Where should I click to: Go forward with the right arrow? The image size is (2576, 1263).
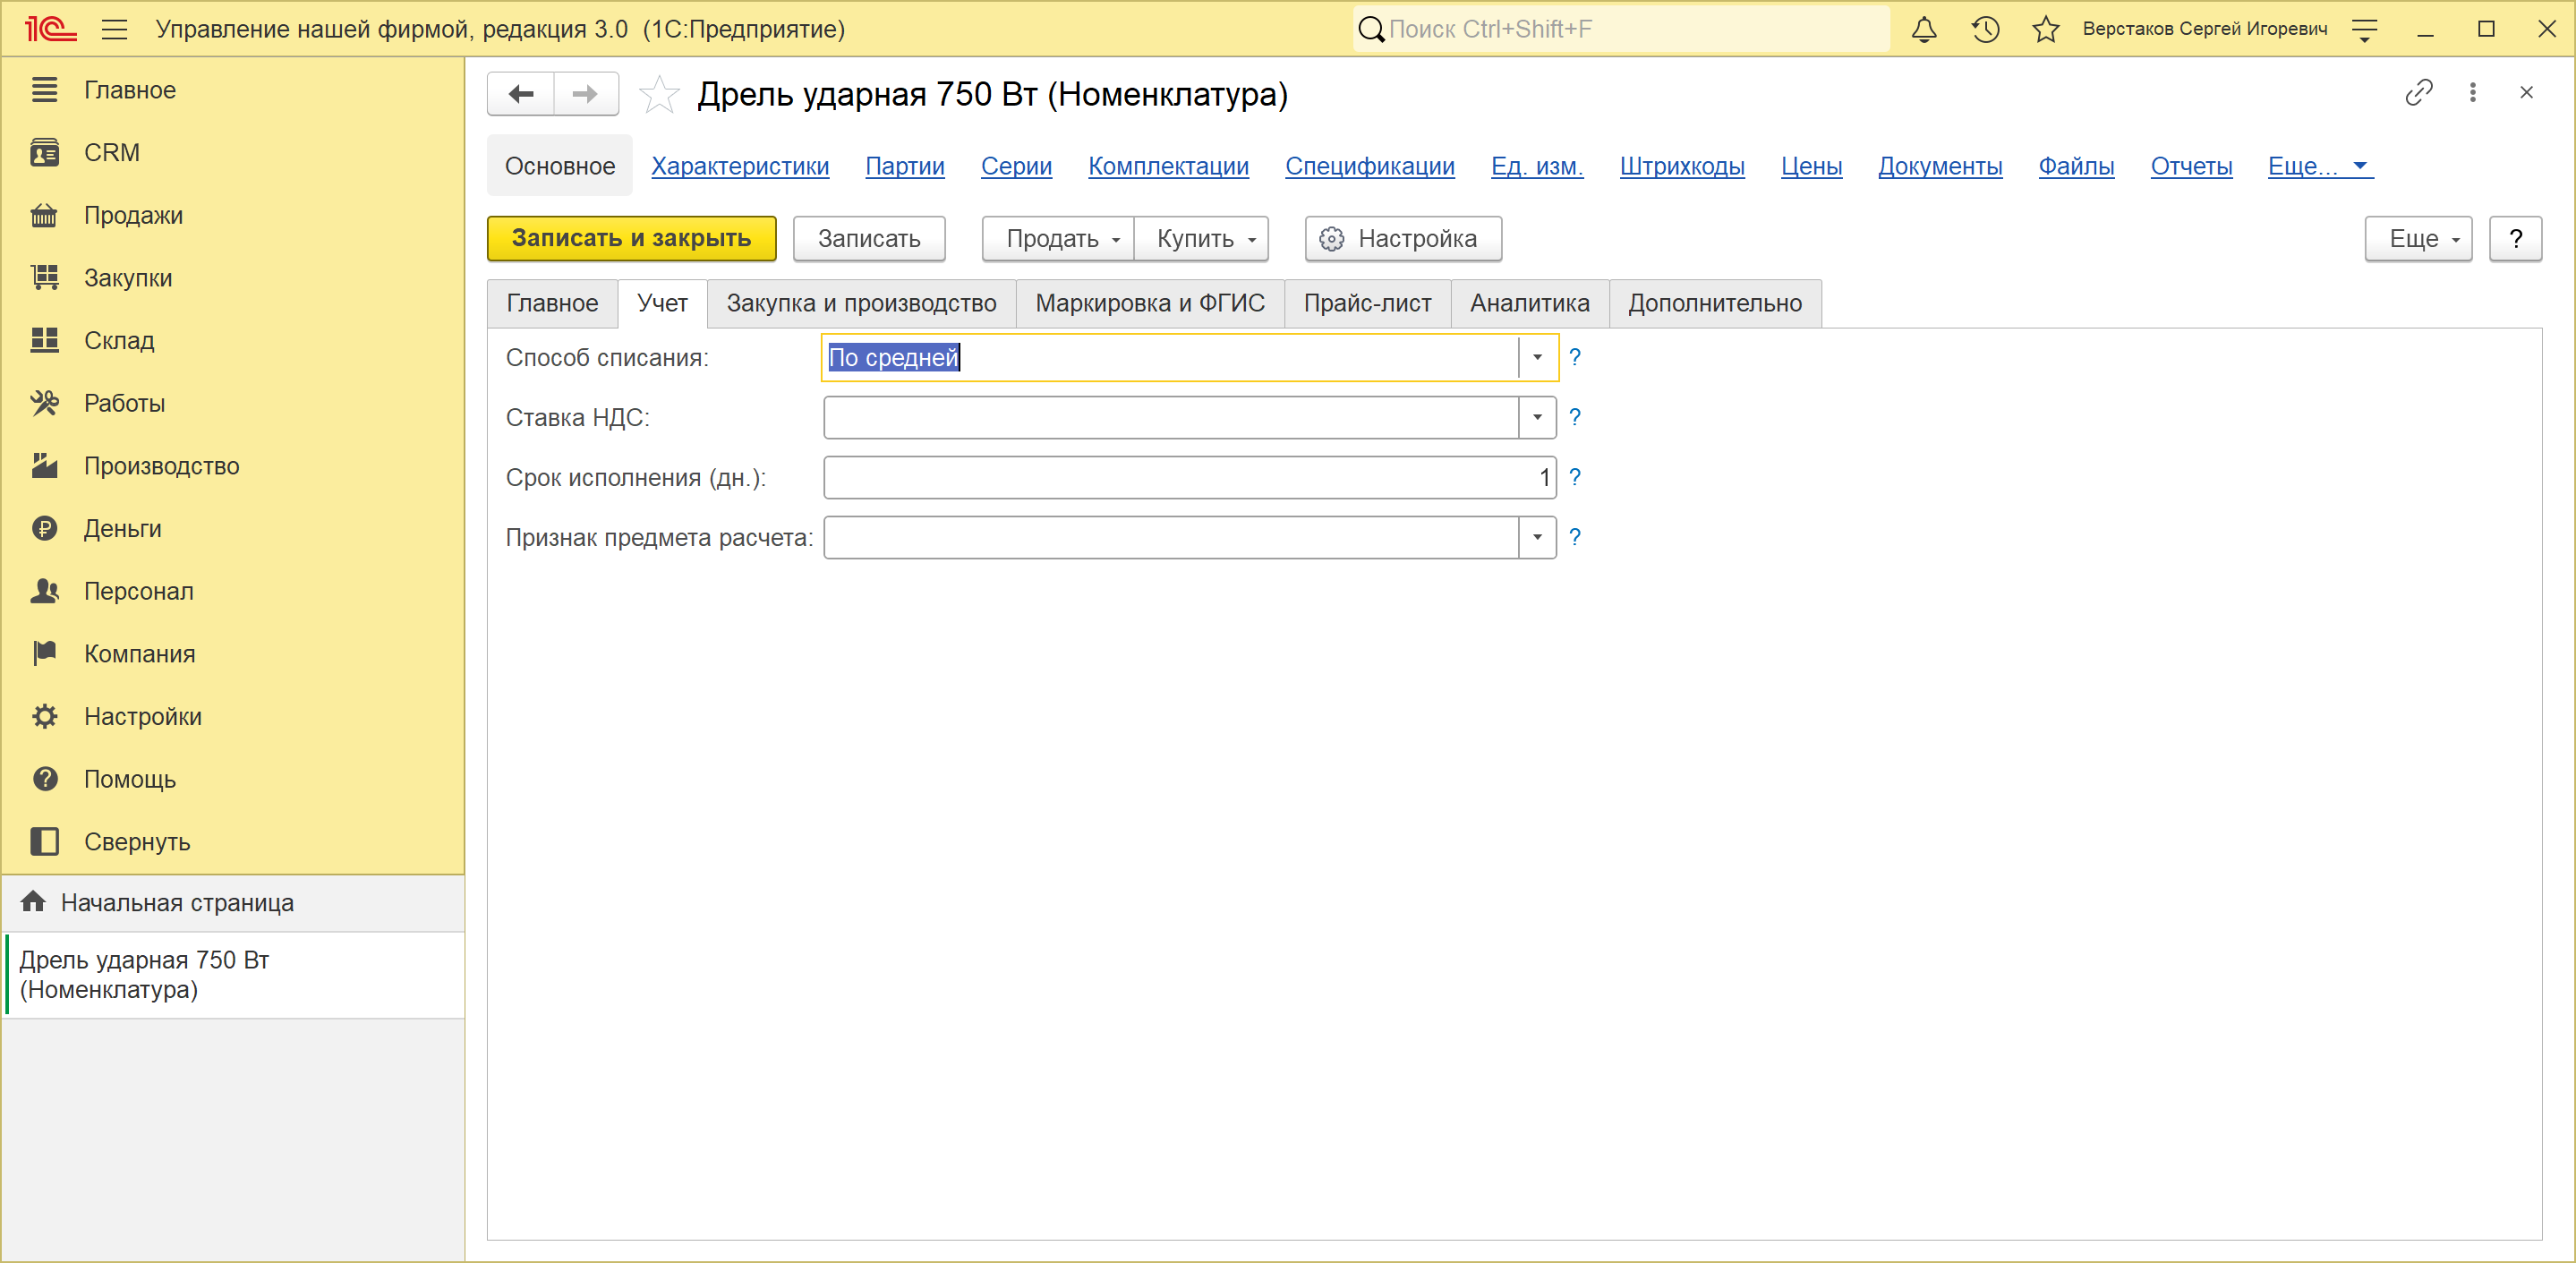tap(586, 94)
